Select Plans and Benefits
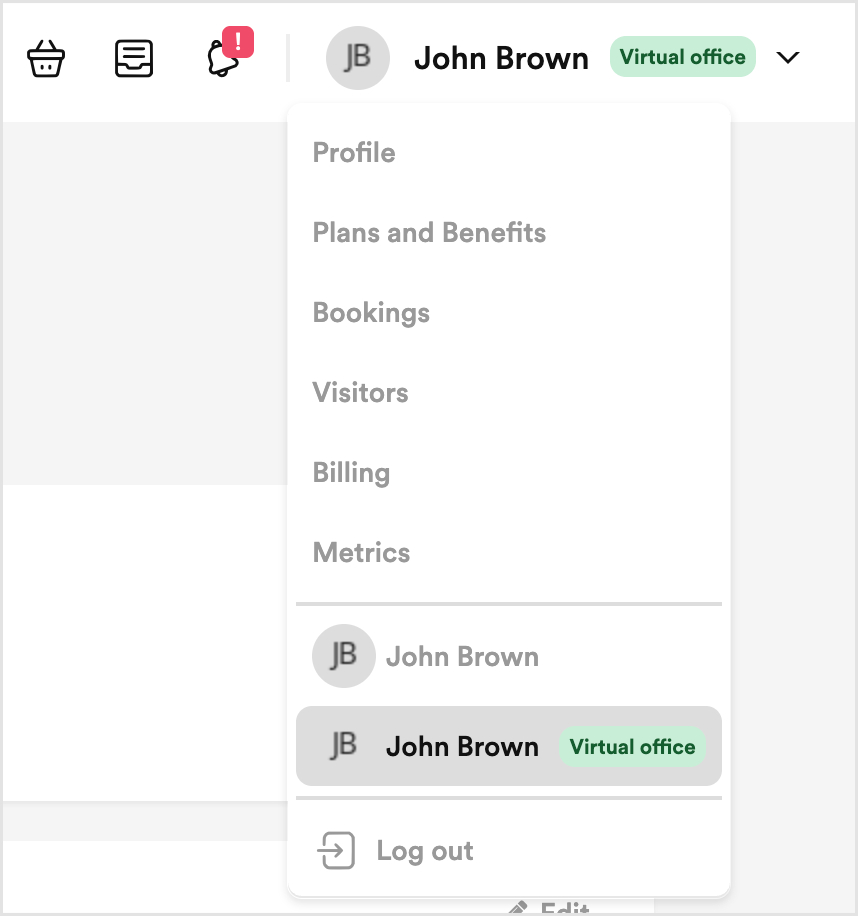Image resolution: width=858 pixels, height=916 pixels. click(x=429, y=232)
